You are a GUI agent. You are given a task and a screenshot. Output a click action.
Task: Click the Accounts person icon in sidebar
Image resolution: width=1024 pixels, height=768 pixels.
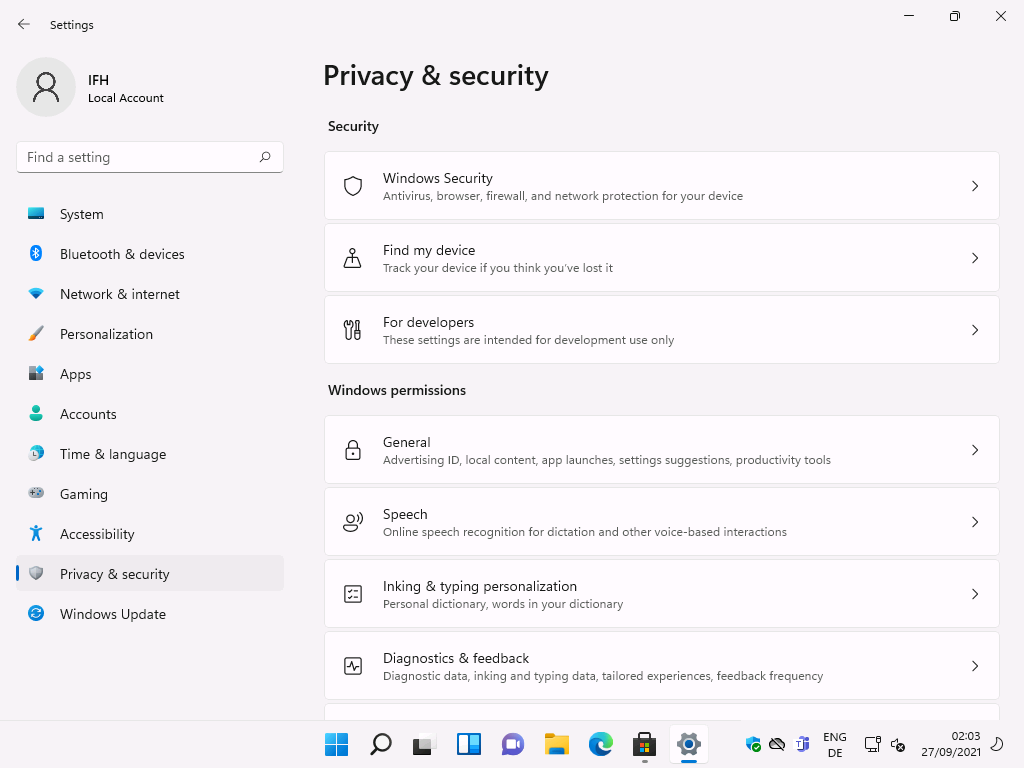pyautogui.click(x=36, y=413)
